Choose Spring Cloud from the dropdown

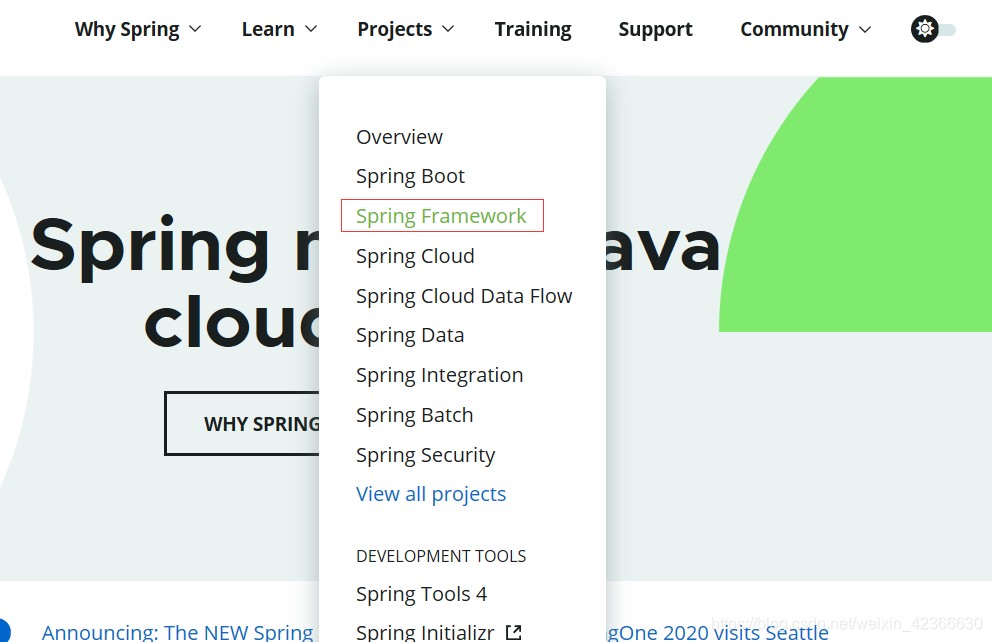[x=415, y=256]
